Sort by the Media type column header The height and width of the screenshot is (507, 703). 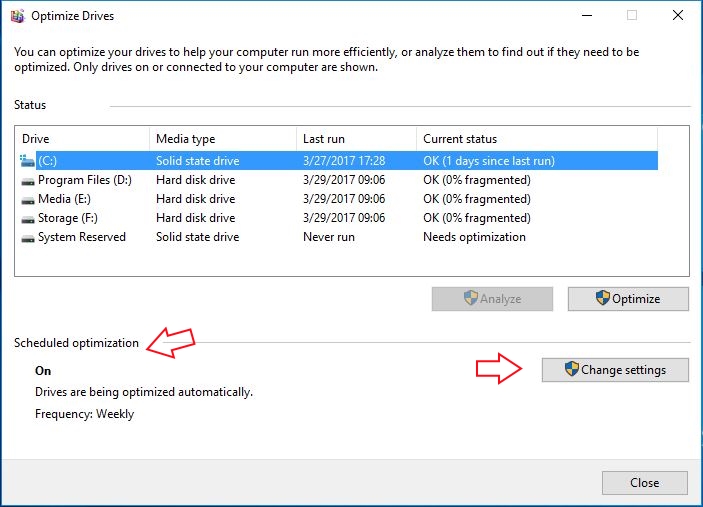point(223,139)
